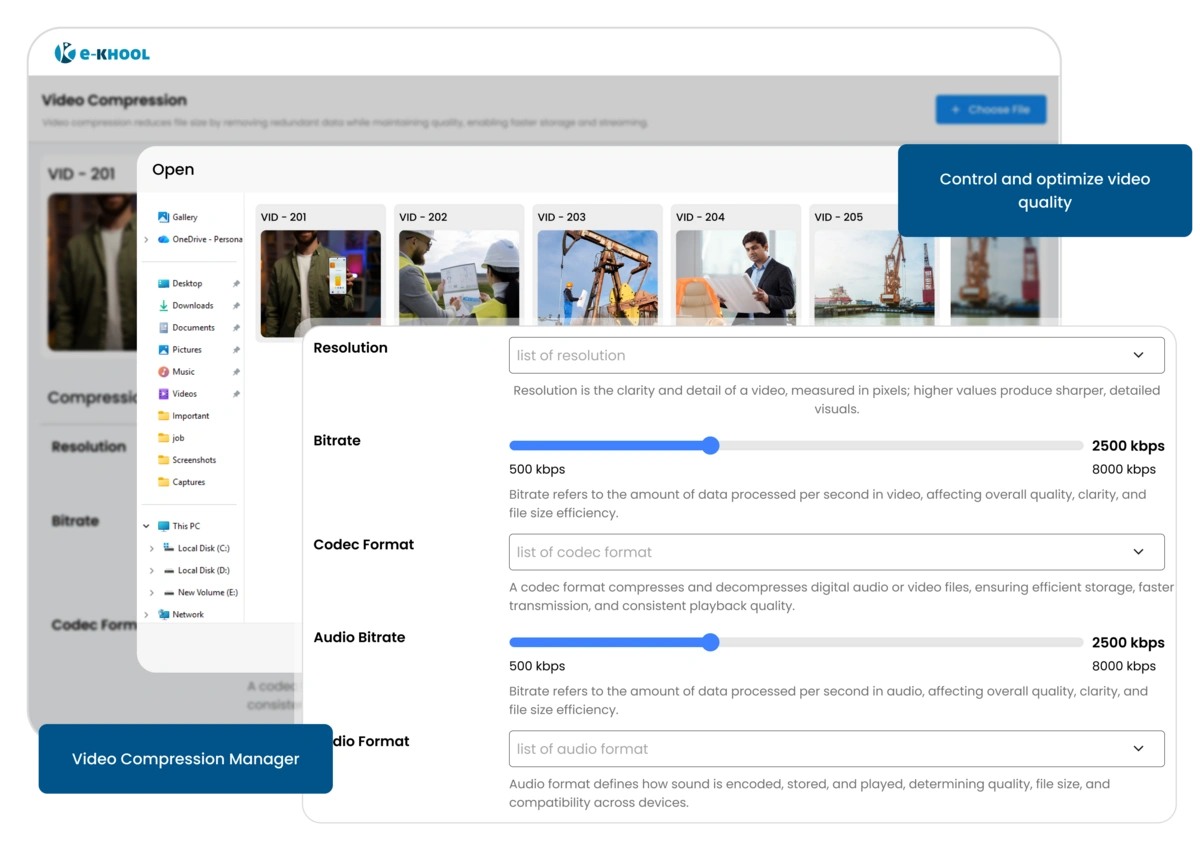Expand Local Disk (C:) in the tree

point(153,548)
